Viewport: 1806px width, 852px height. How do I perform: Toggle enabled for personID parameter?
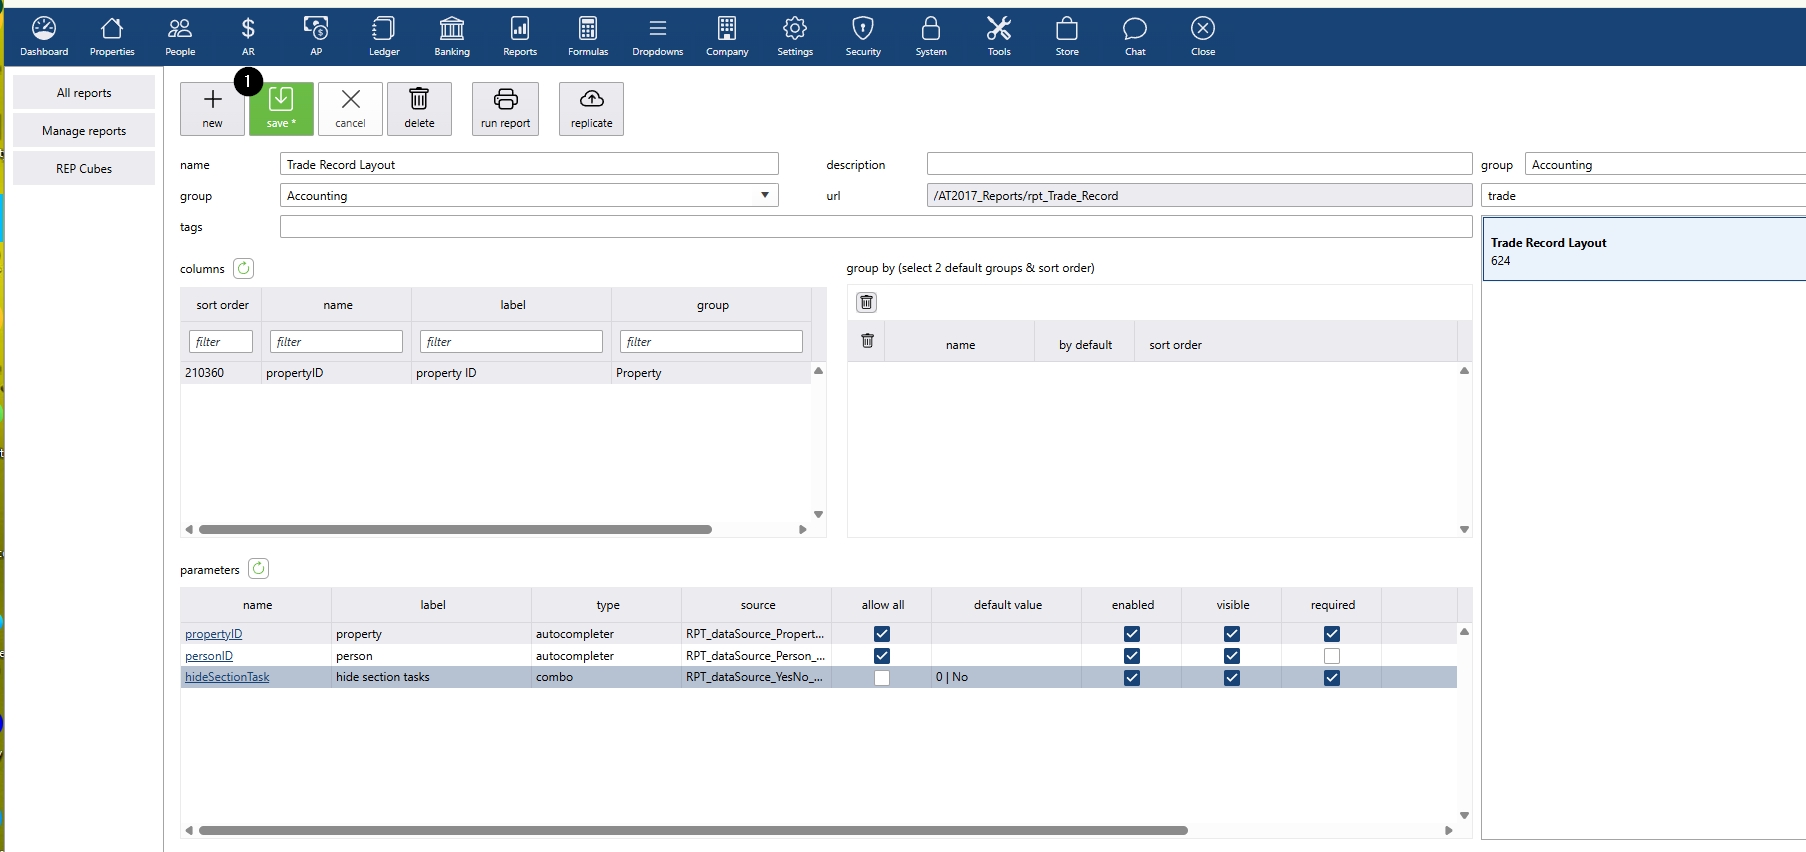point(1132,656)
